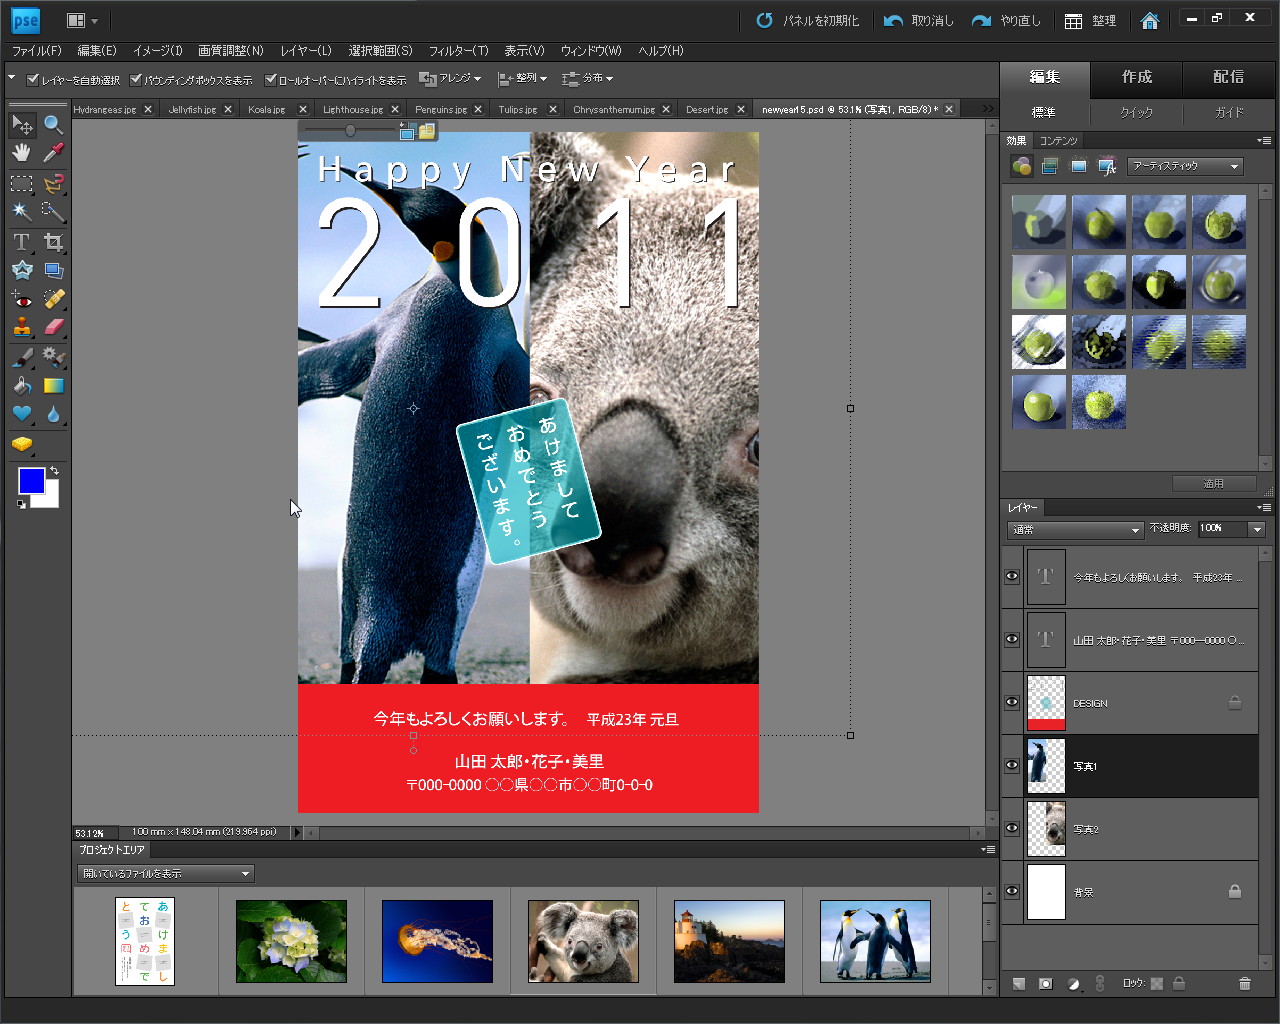Open the アーティスティック effects category dropdown
Image resolution: width=1280 pixels, height=1024 pixels.
(1185, 166)
